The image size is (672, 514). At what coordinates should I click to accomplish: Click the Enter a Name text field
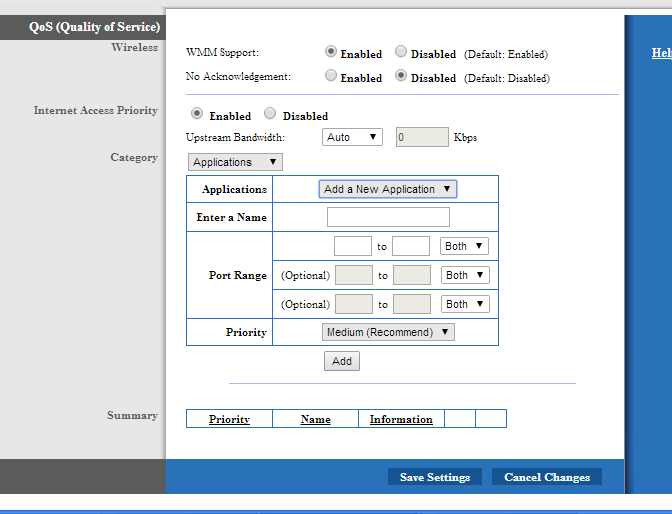point(388,217)
